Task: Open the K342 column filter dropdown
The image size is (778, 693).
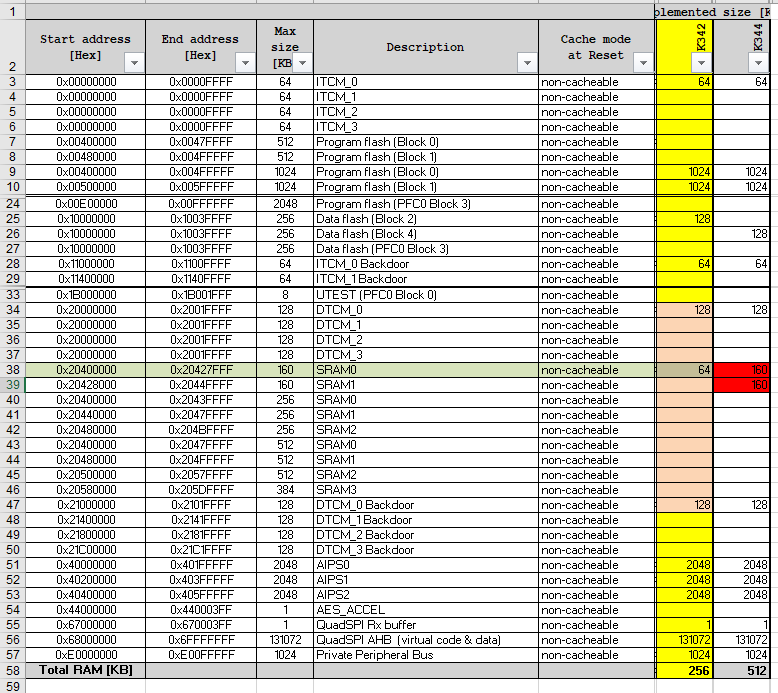Action: 701,63
